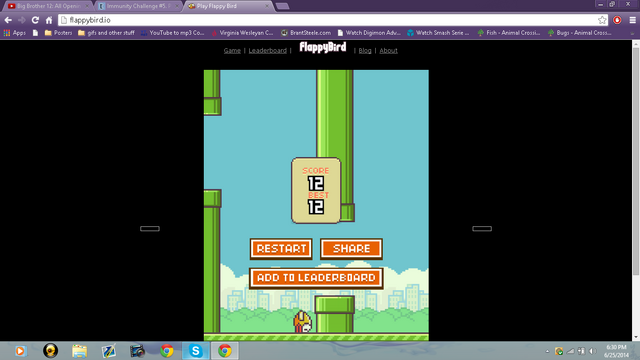Open the Chrome menu hamburger icon
Screen dimensions: 640x360
pyautogui.click(x=633, y=20)
